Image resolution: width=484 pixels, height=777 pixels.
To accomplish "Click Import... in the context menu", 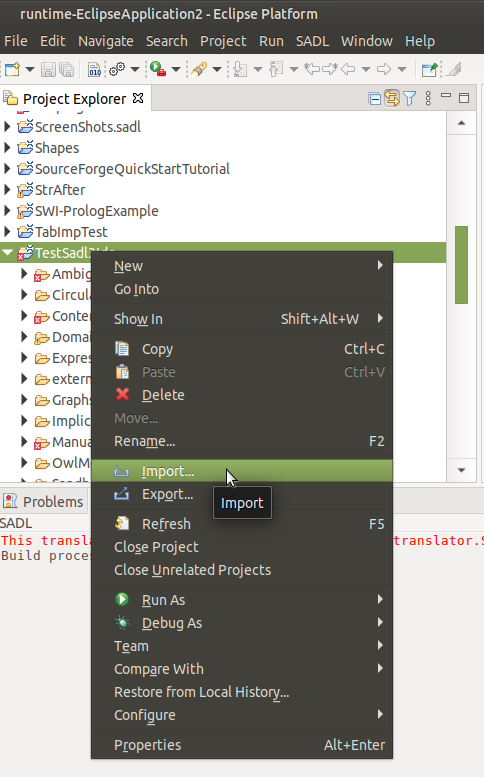I will (x=242, y=471).
